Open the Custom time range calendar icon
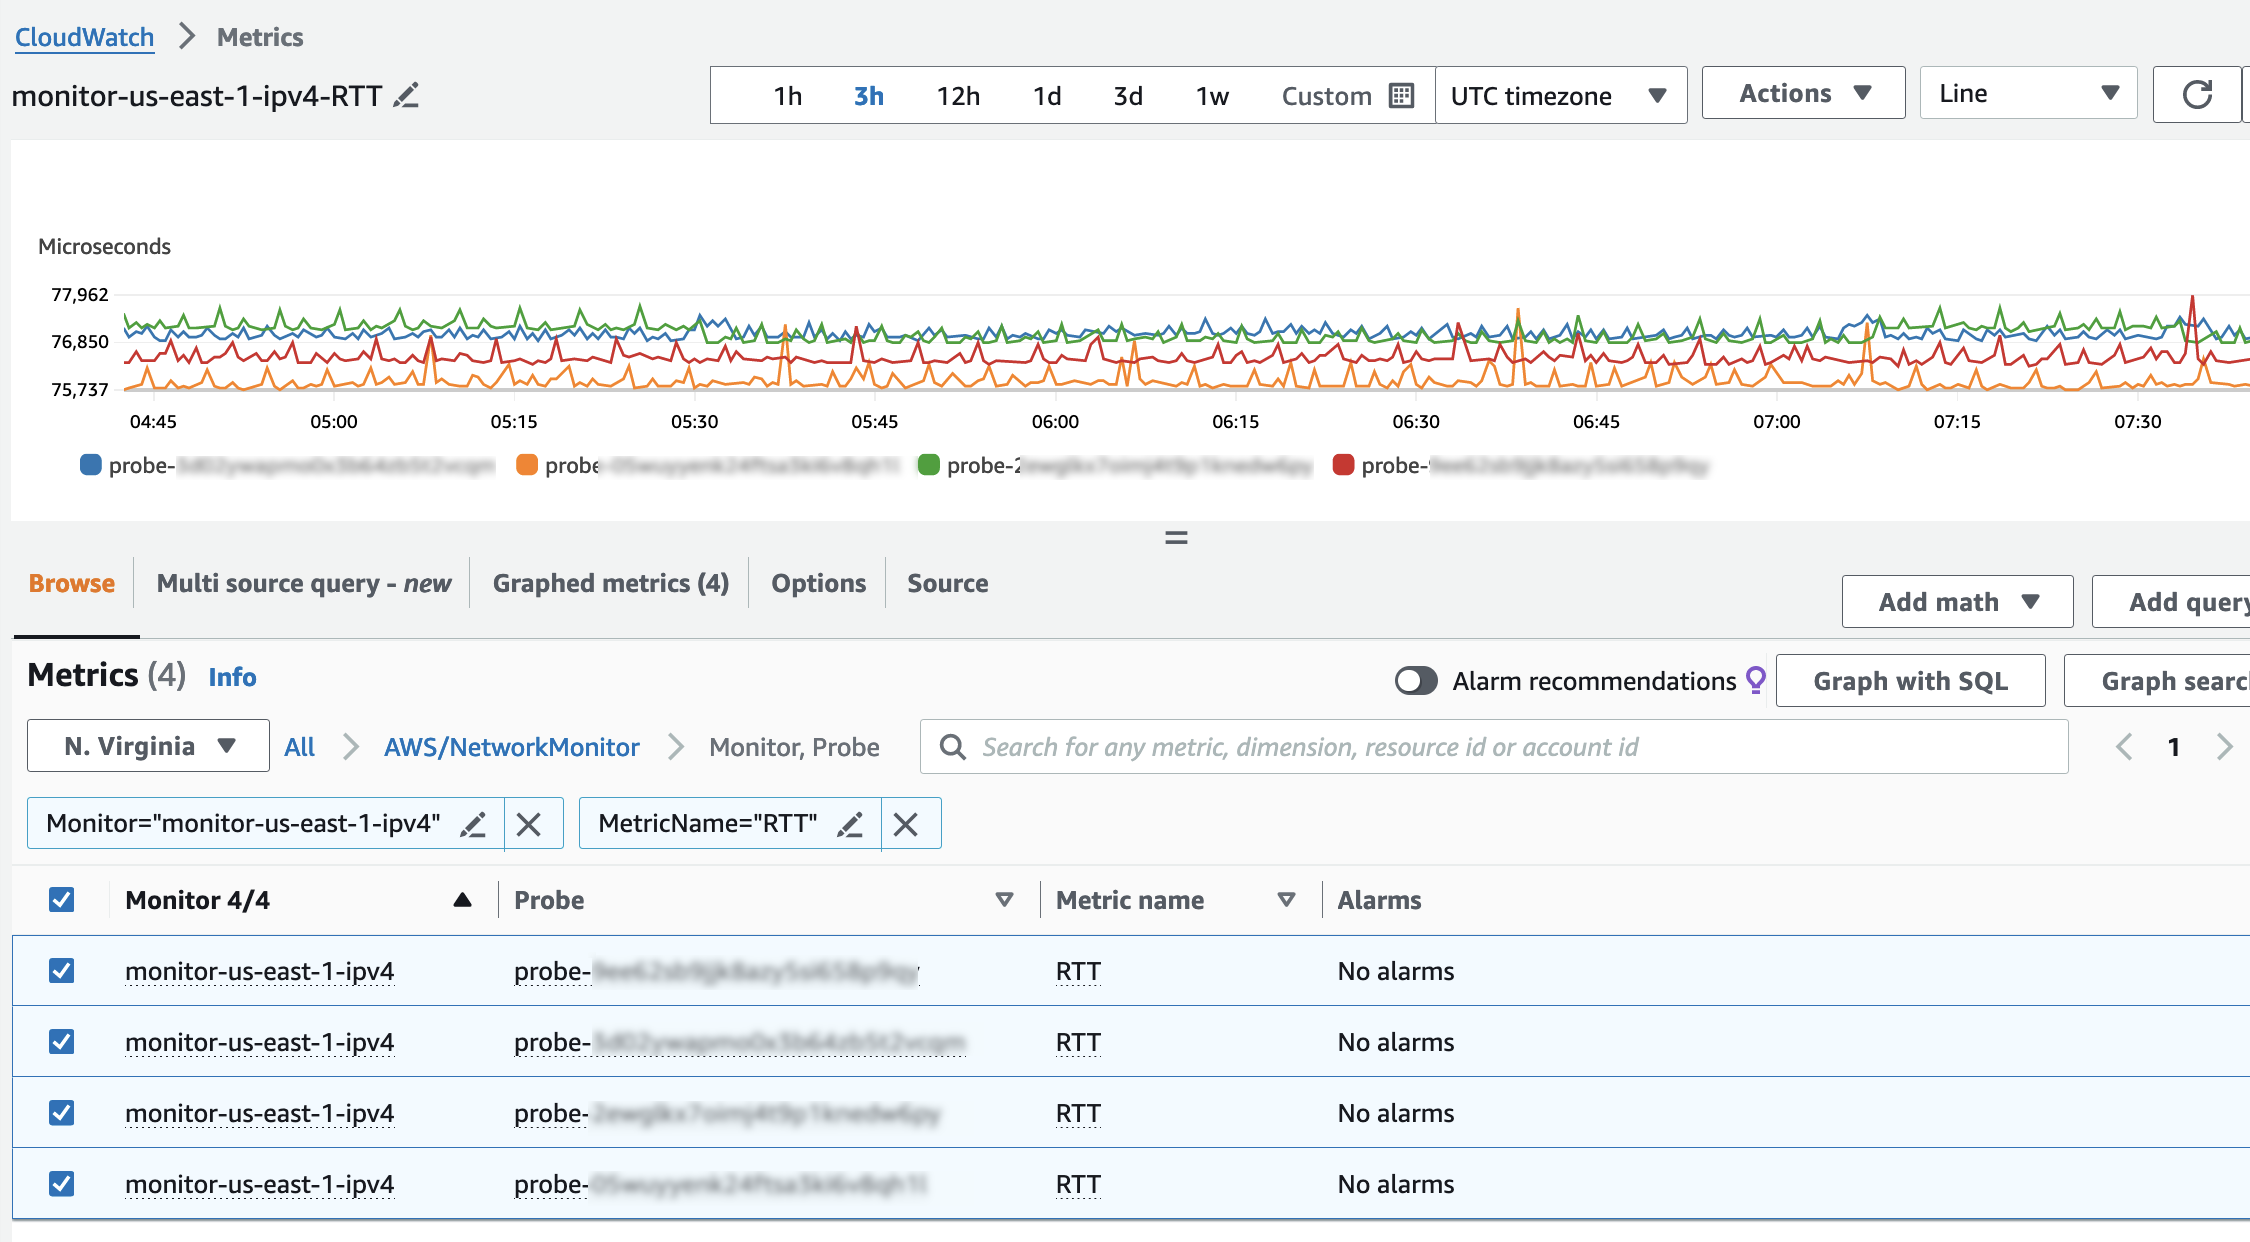 pyautogui.click(x=1401, y=96)
